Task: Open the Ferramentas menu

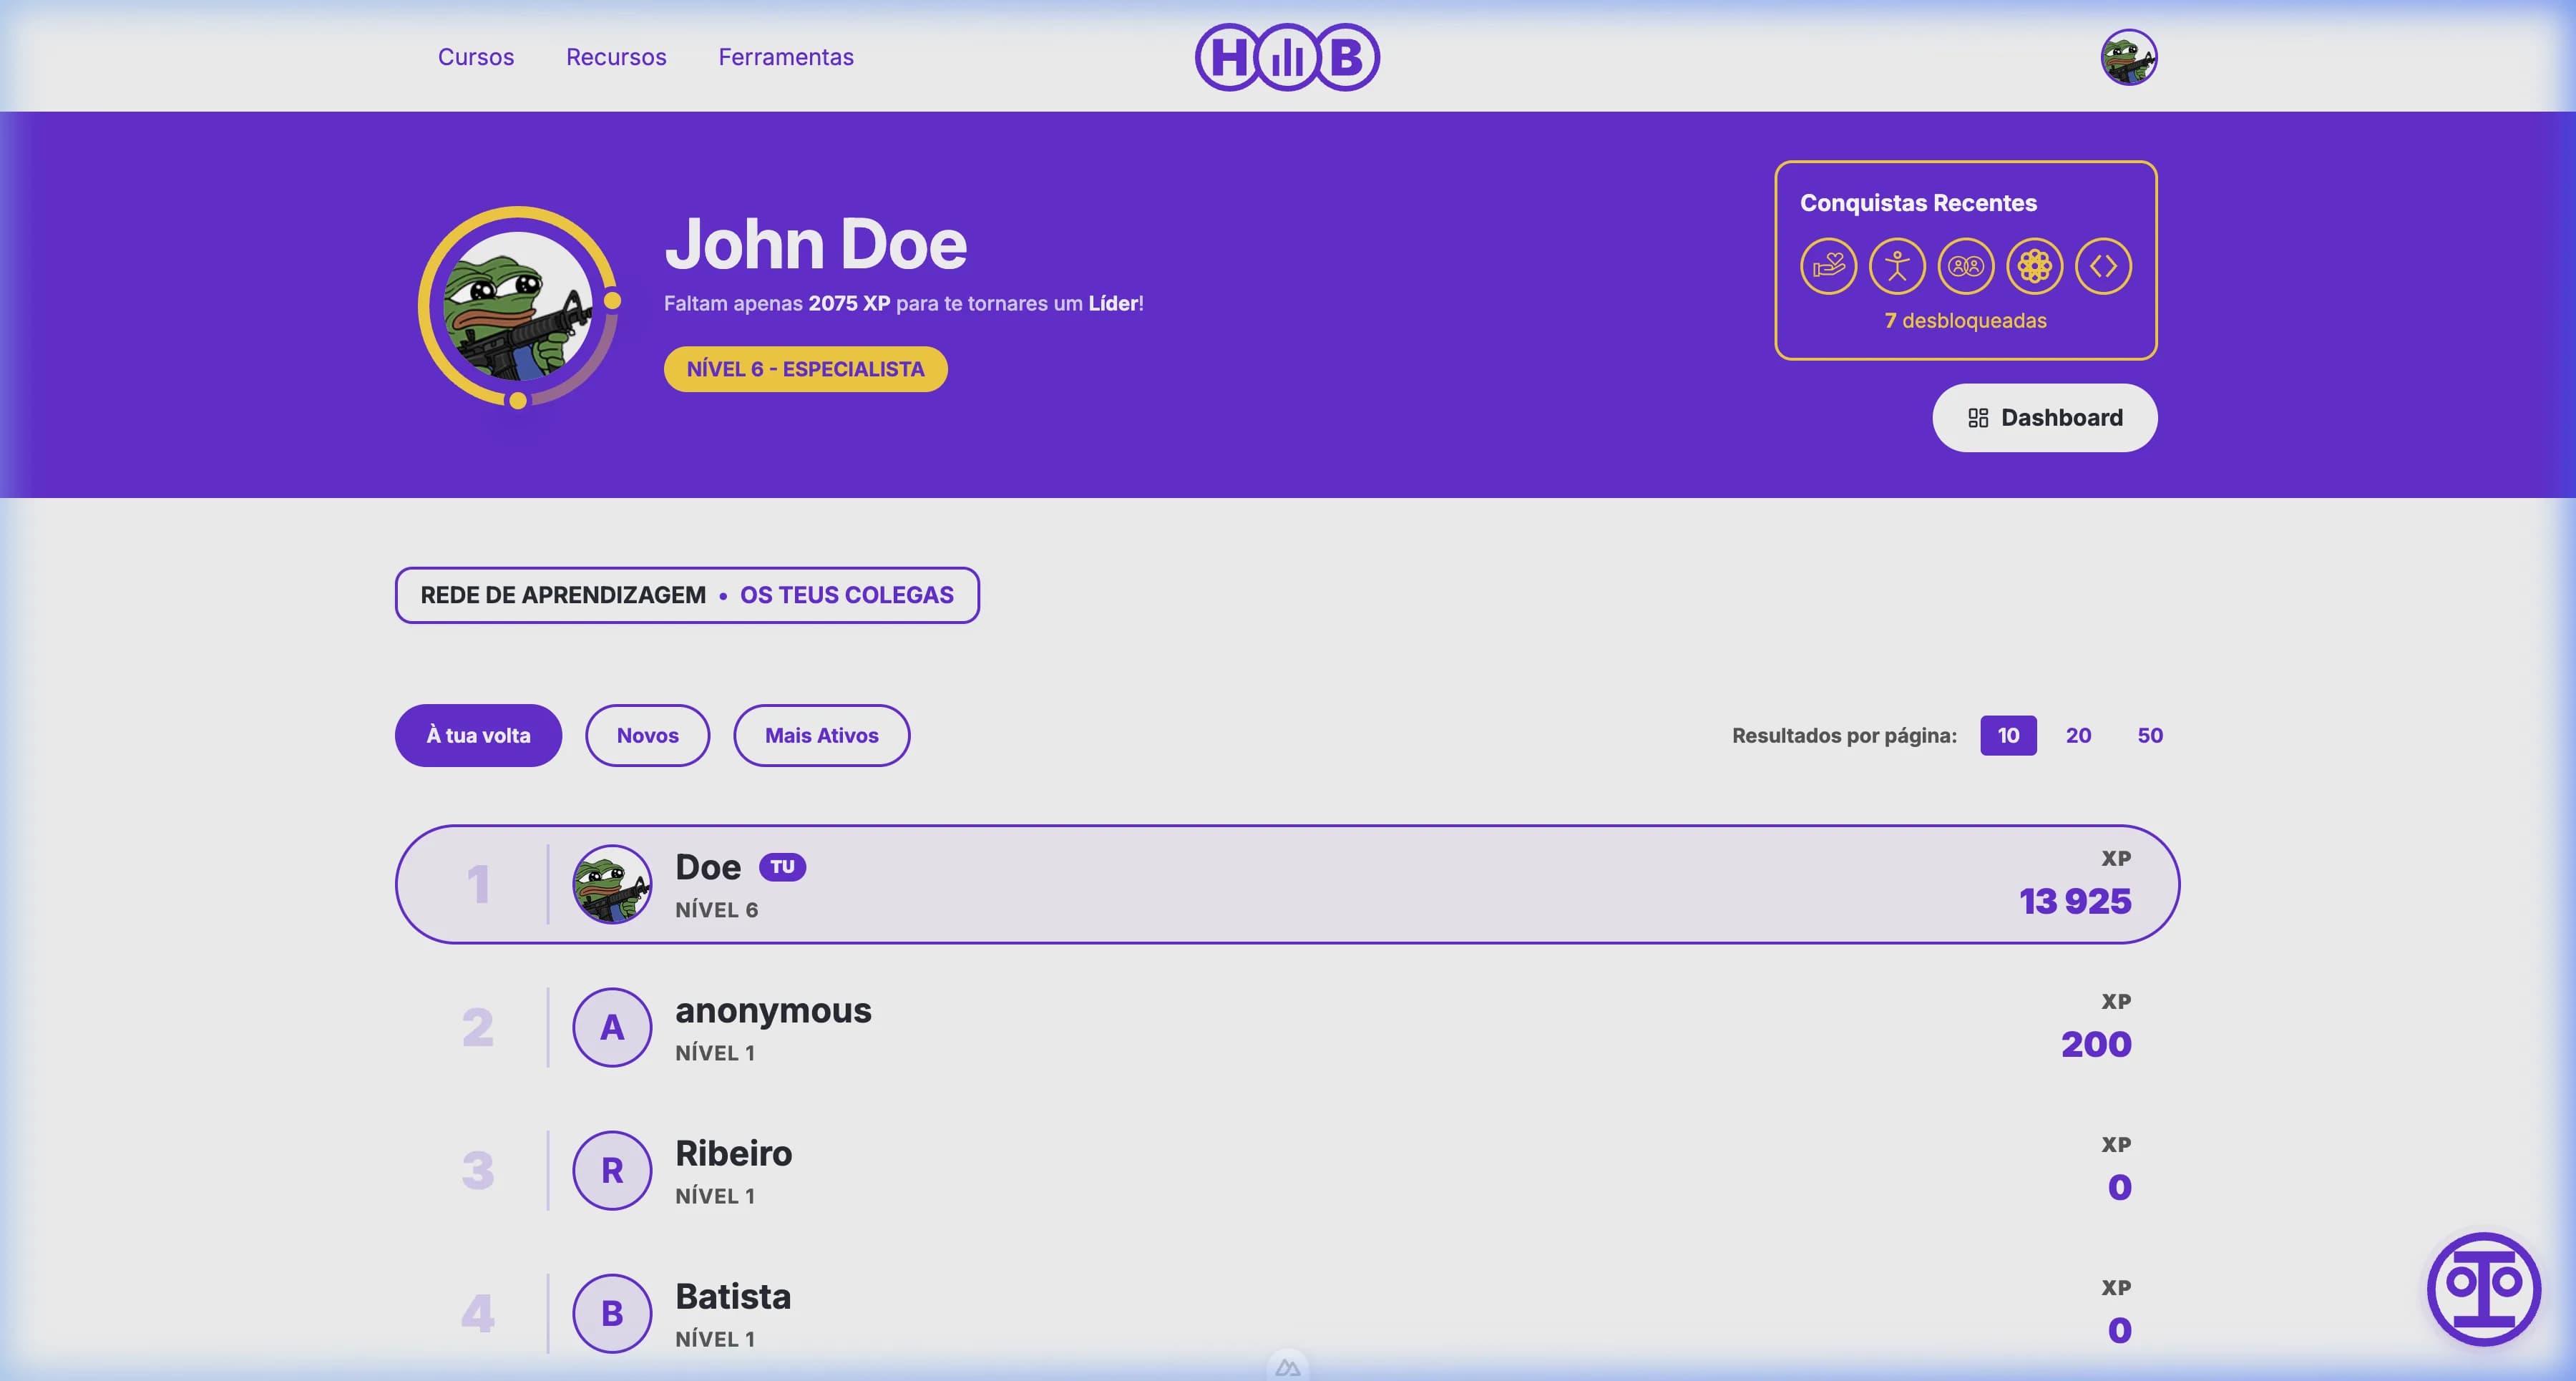Action: click(x=786, y=57)
